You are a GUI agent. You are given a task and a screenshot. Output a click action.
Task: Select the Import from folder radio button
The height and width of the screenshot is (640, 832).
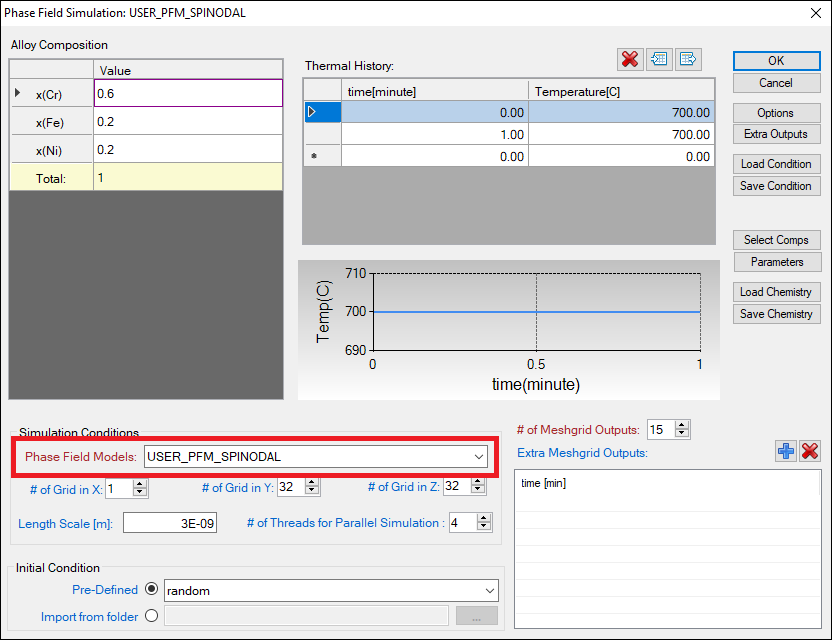[152, 616]
